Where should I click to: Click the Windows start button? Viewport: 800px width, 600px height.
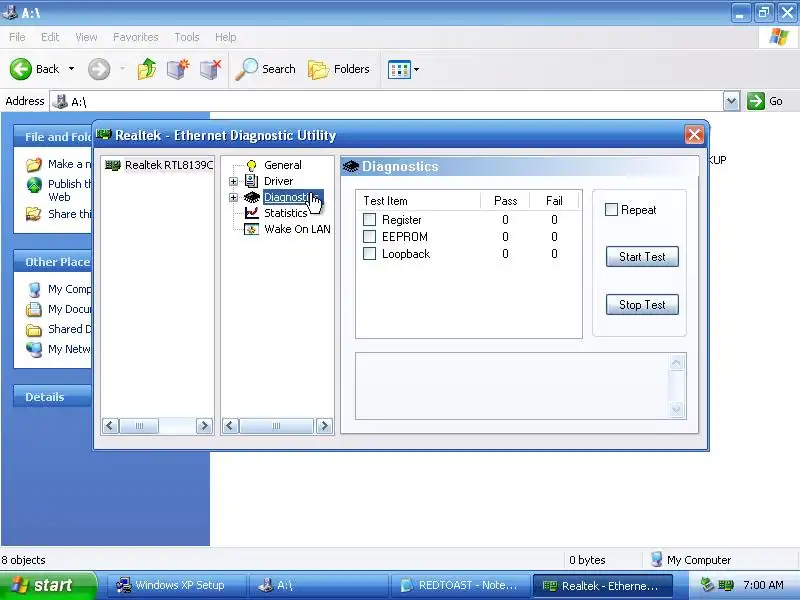pyautogui.click(x=48, y=585)
